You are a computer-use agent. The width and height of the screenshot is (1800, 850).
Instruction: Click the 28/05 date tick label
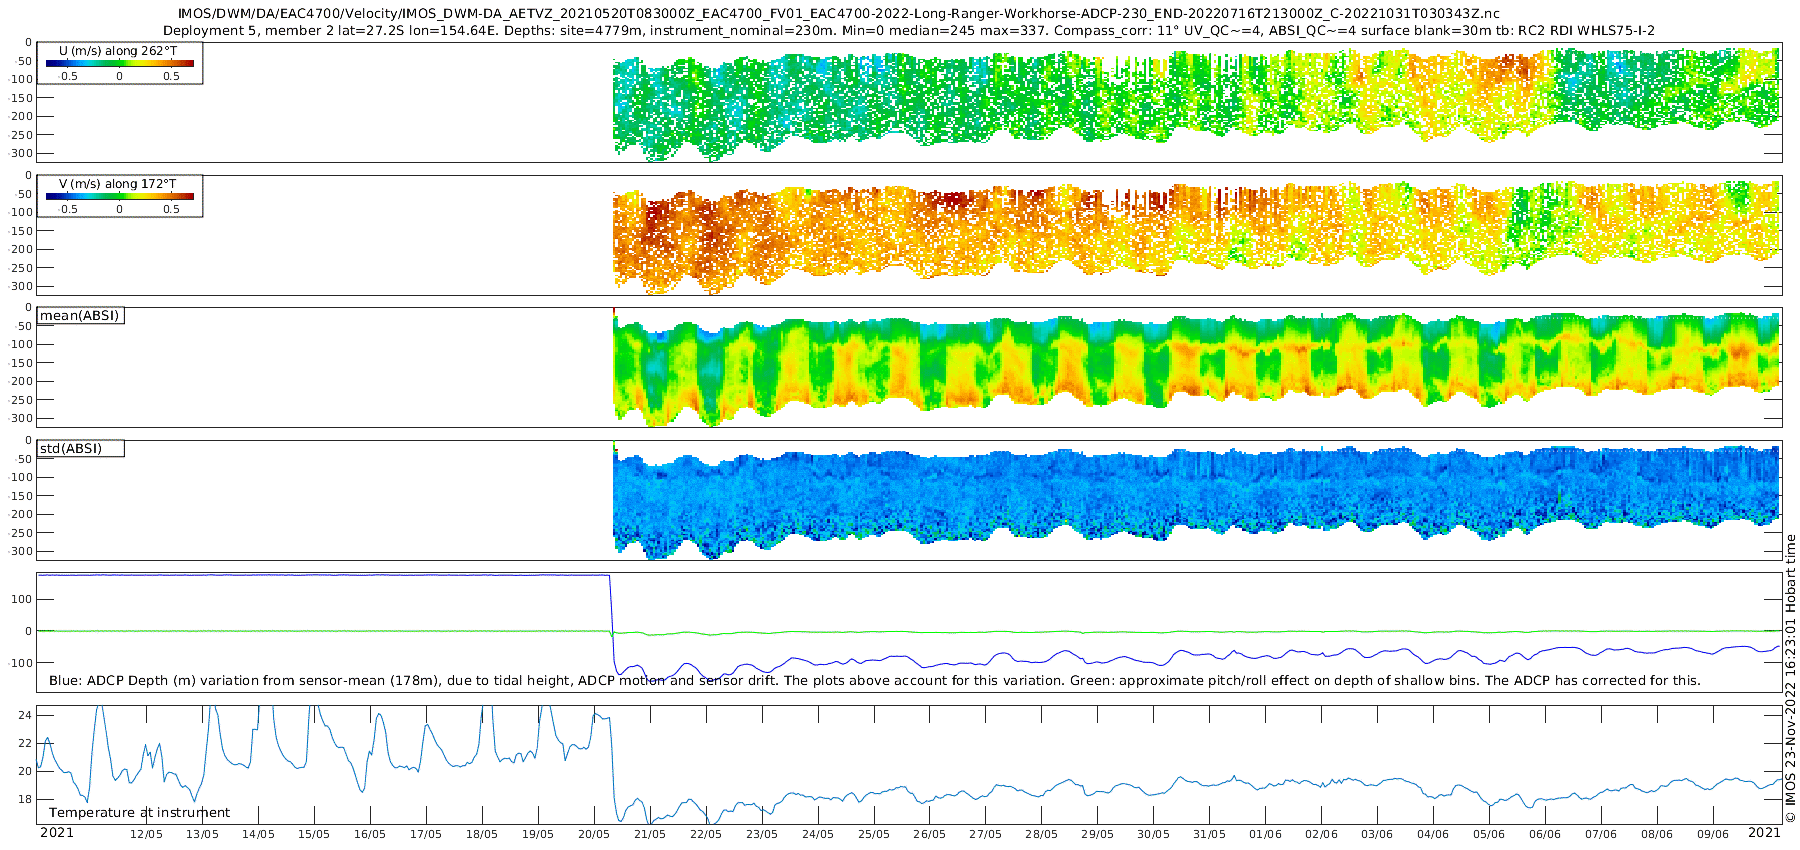click(x=1042, y=834)
